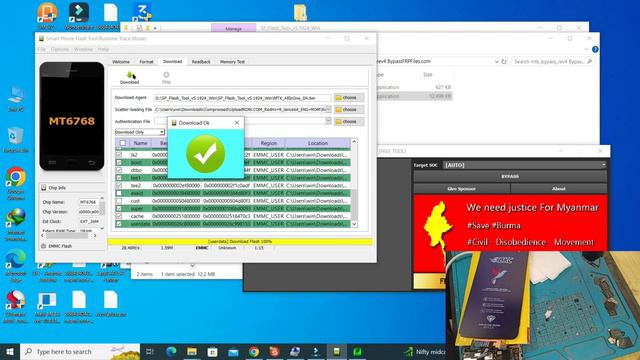Toggle the boot partition checkbox

click(119, 162)
